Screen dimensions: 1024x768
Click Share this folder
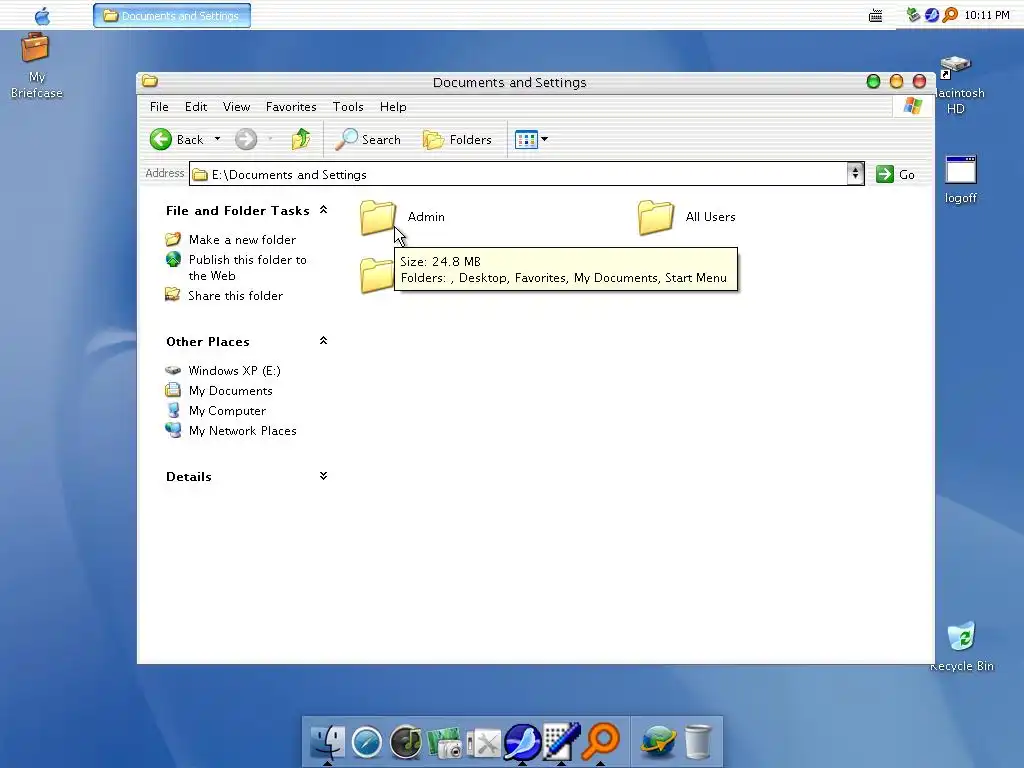tap(236, 296)
